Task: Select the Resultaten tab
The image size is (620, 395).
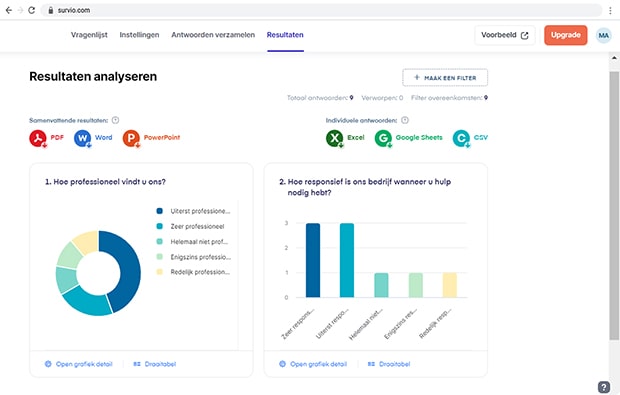Action: [x=285, y=35]
